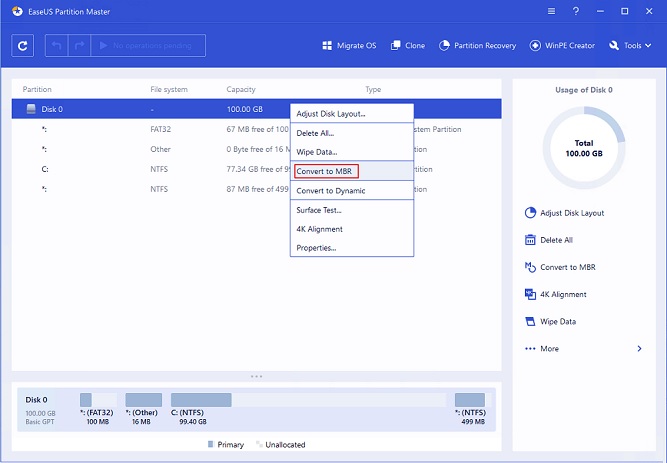Click the Adjust Disk Layout pie icon in side panel

click(530, 213)
